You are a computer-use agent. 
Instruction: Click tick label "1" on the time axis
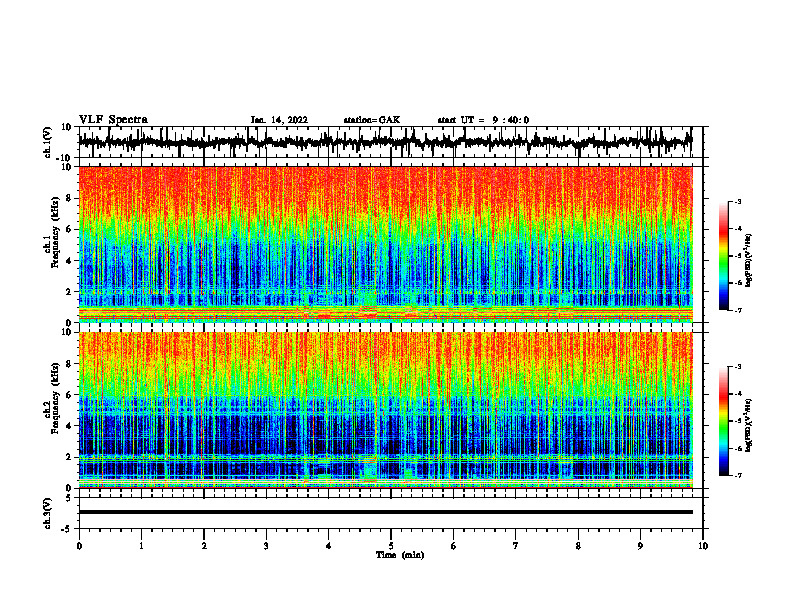(141, 546)
